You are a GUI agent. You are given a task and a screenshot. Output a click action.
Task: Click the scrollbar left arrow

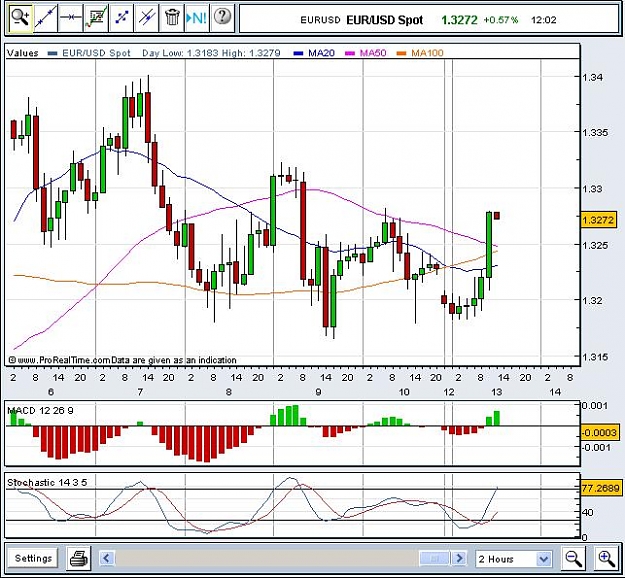click(x=106, y=558)
